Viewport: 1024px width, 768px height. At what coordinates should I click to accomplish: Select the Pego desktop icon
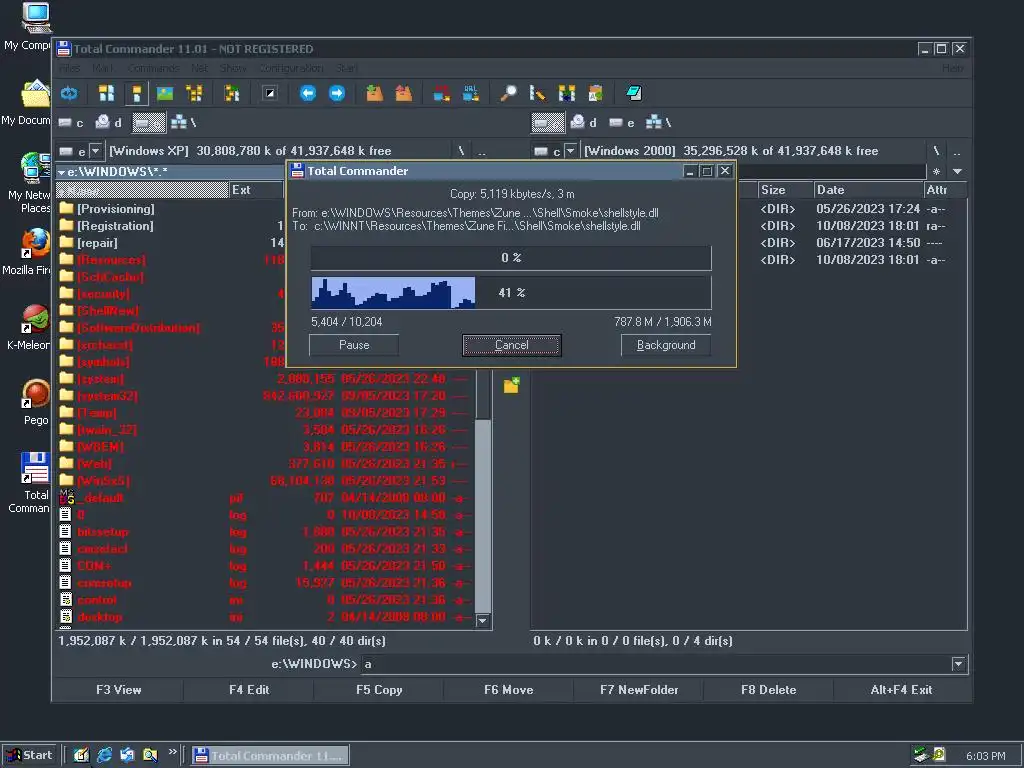click(x=35, y=403)
